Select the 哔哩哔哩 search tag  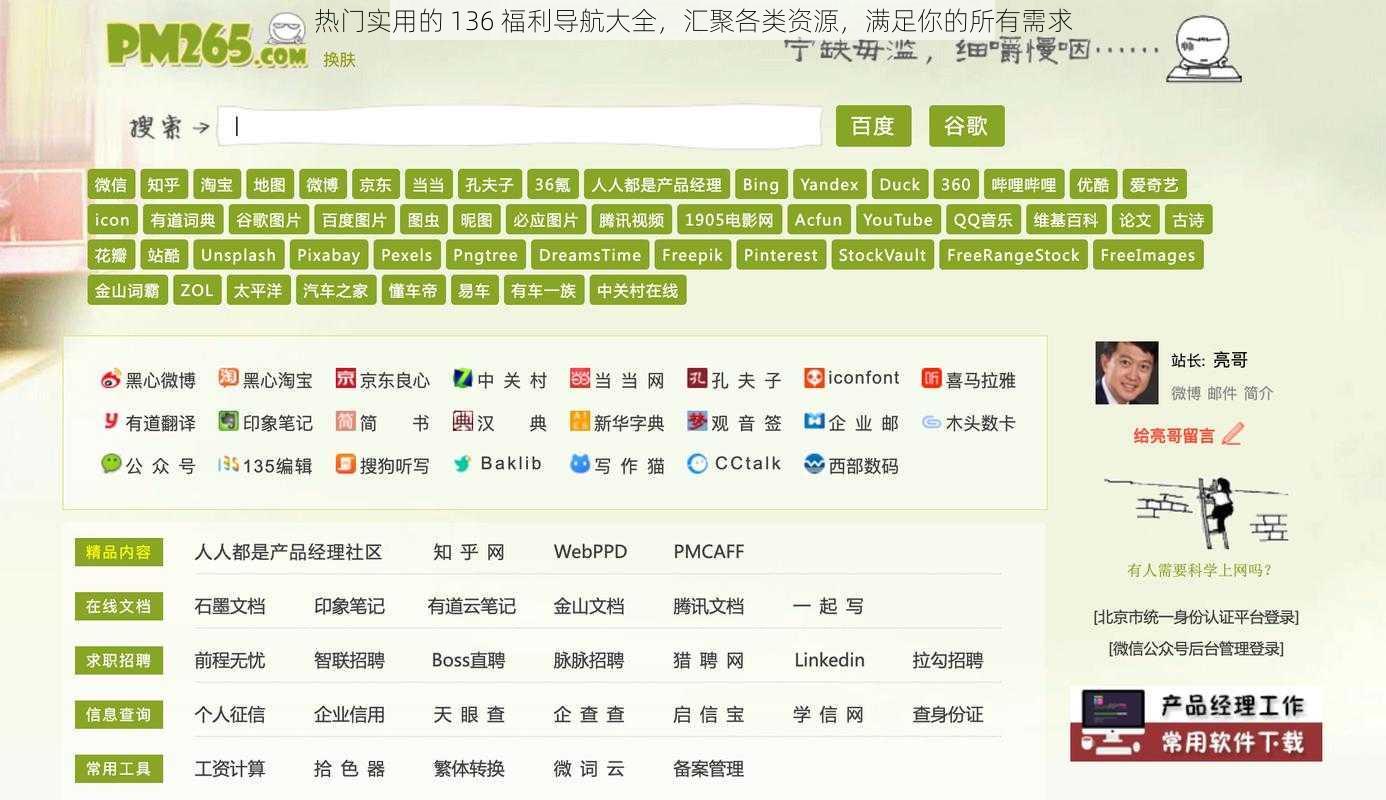tap(1024, 184)
